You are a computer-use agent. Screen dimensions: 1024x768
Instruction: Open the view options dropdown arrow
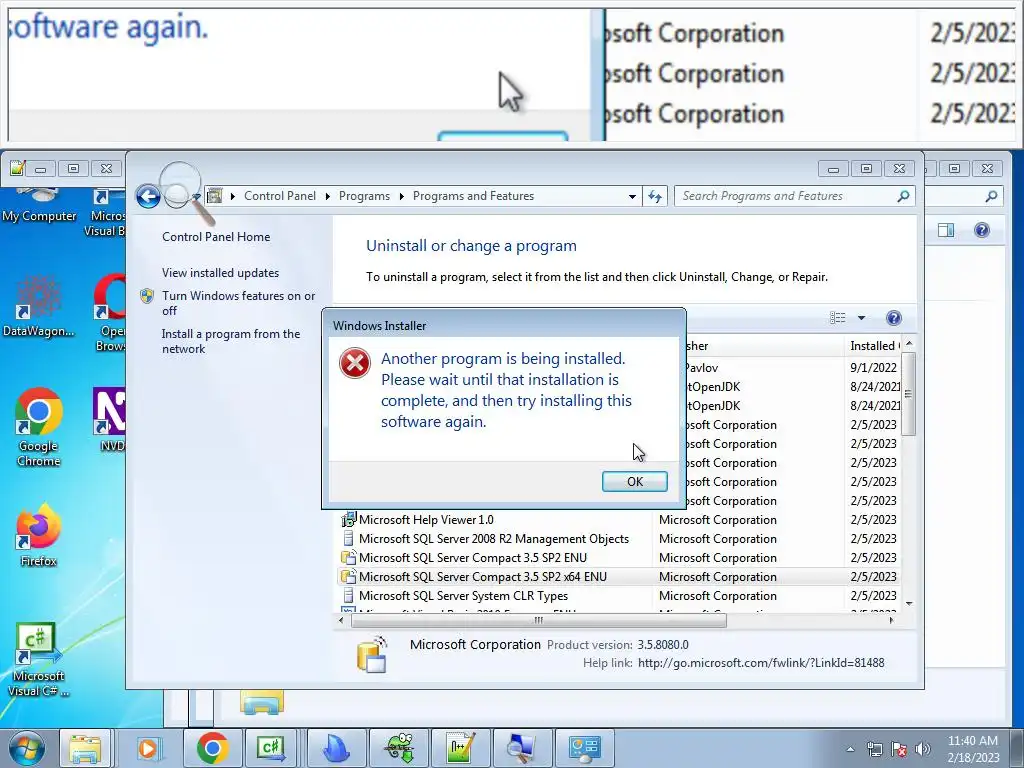[861, 318]
